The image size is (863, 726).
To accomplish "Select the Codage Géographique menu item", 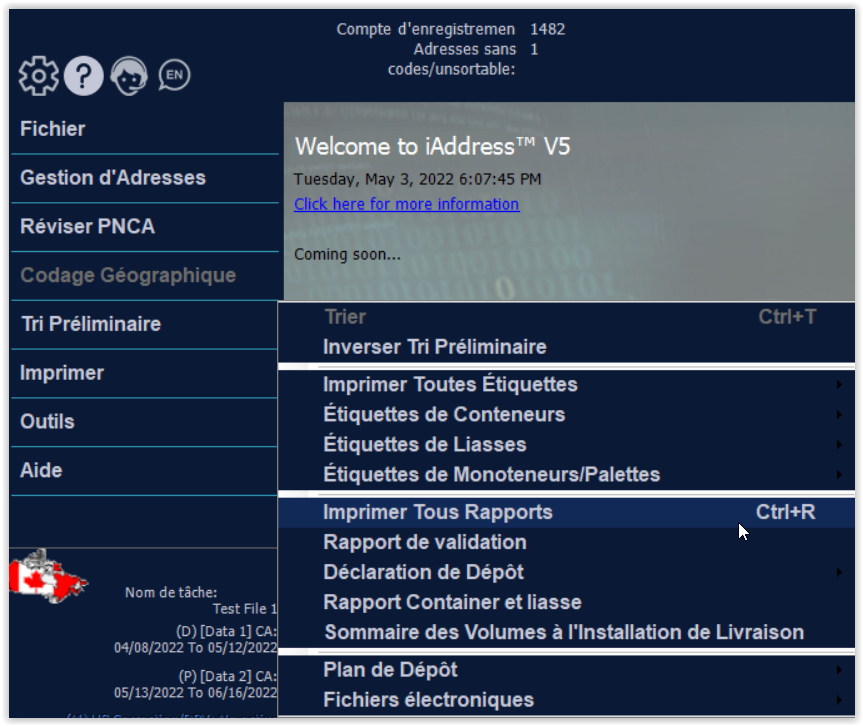I will [x=144, y=275].
